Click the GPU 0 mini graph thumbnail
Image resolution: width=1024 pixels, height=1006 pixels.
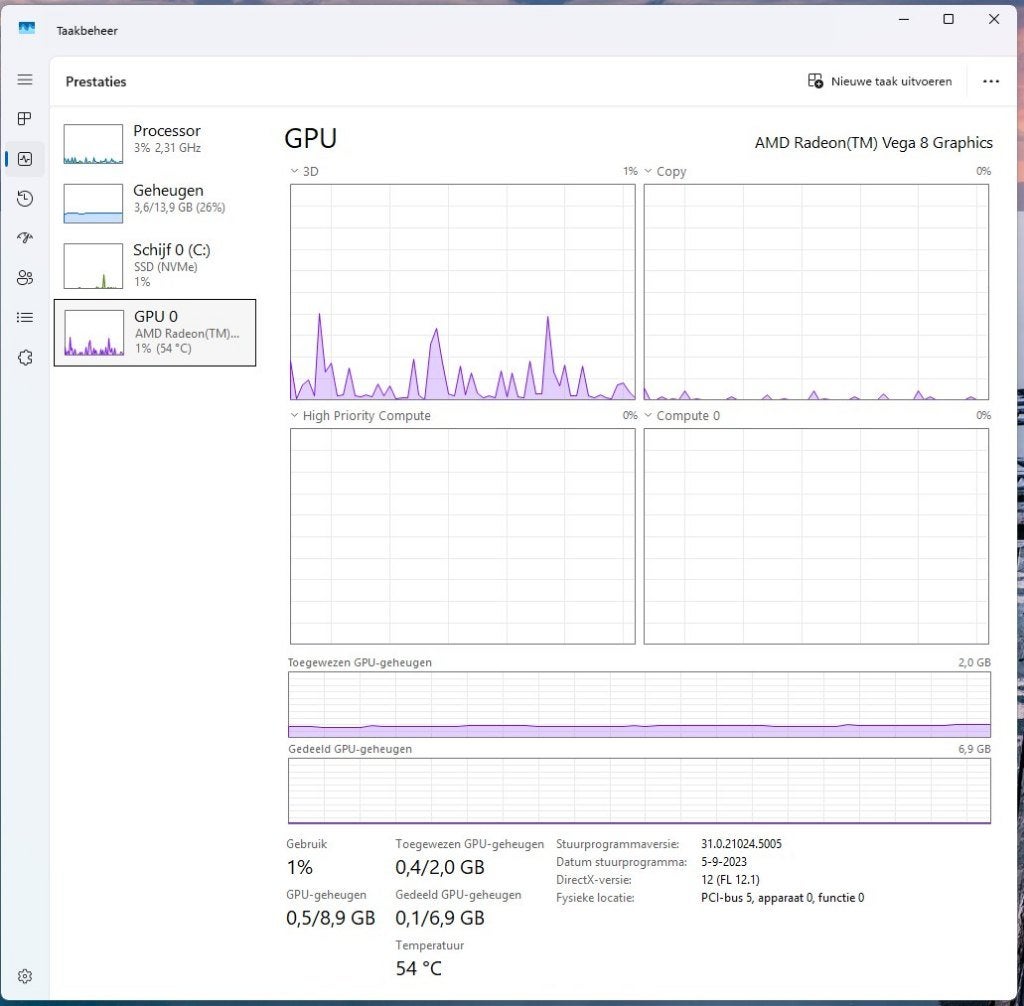point(93,333)
